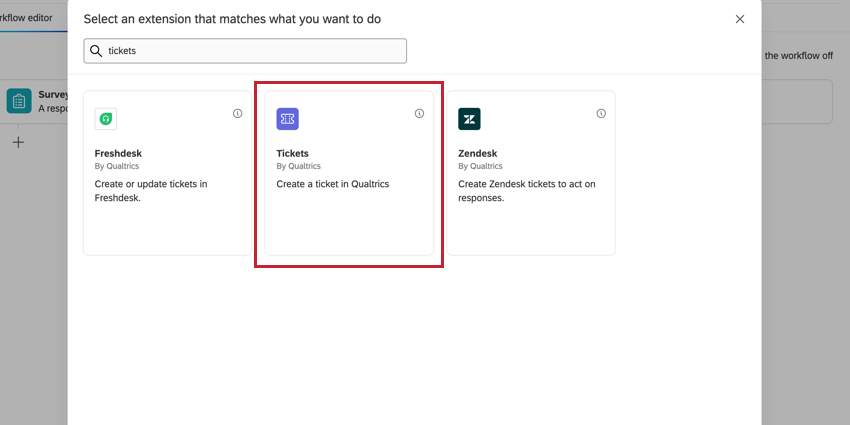Click the Tickets title text
This screenshot has height=425, width=850.
click(x=292, y=153)
